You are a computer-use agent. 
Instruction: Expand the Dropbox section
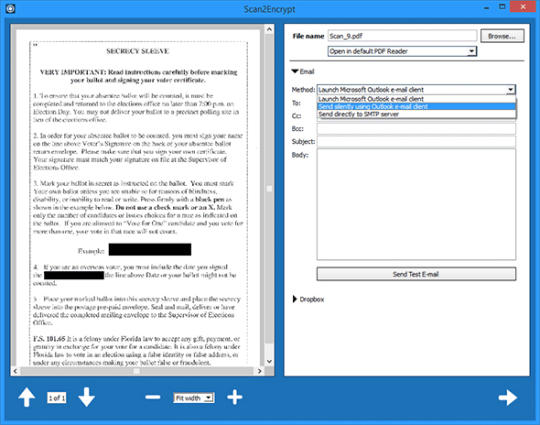coord(294,299)
